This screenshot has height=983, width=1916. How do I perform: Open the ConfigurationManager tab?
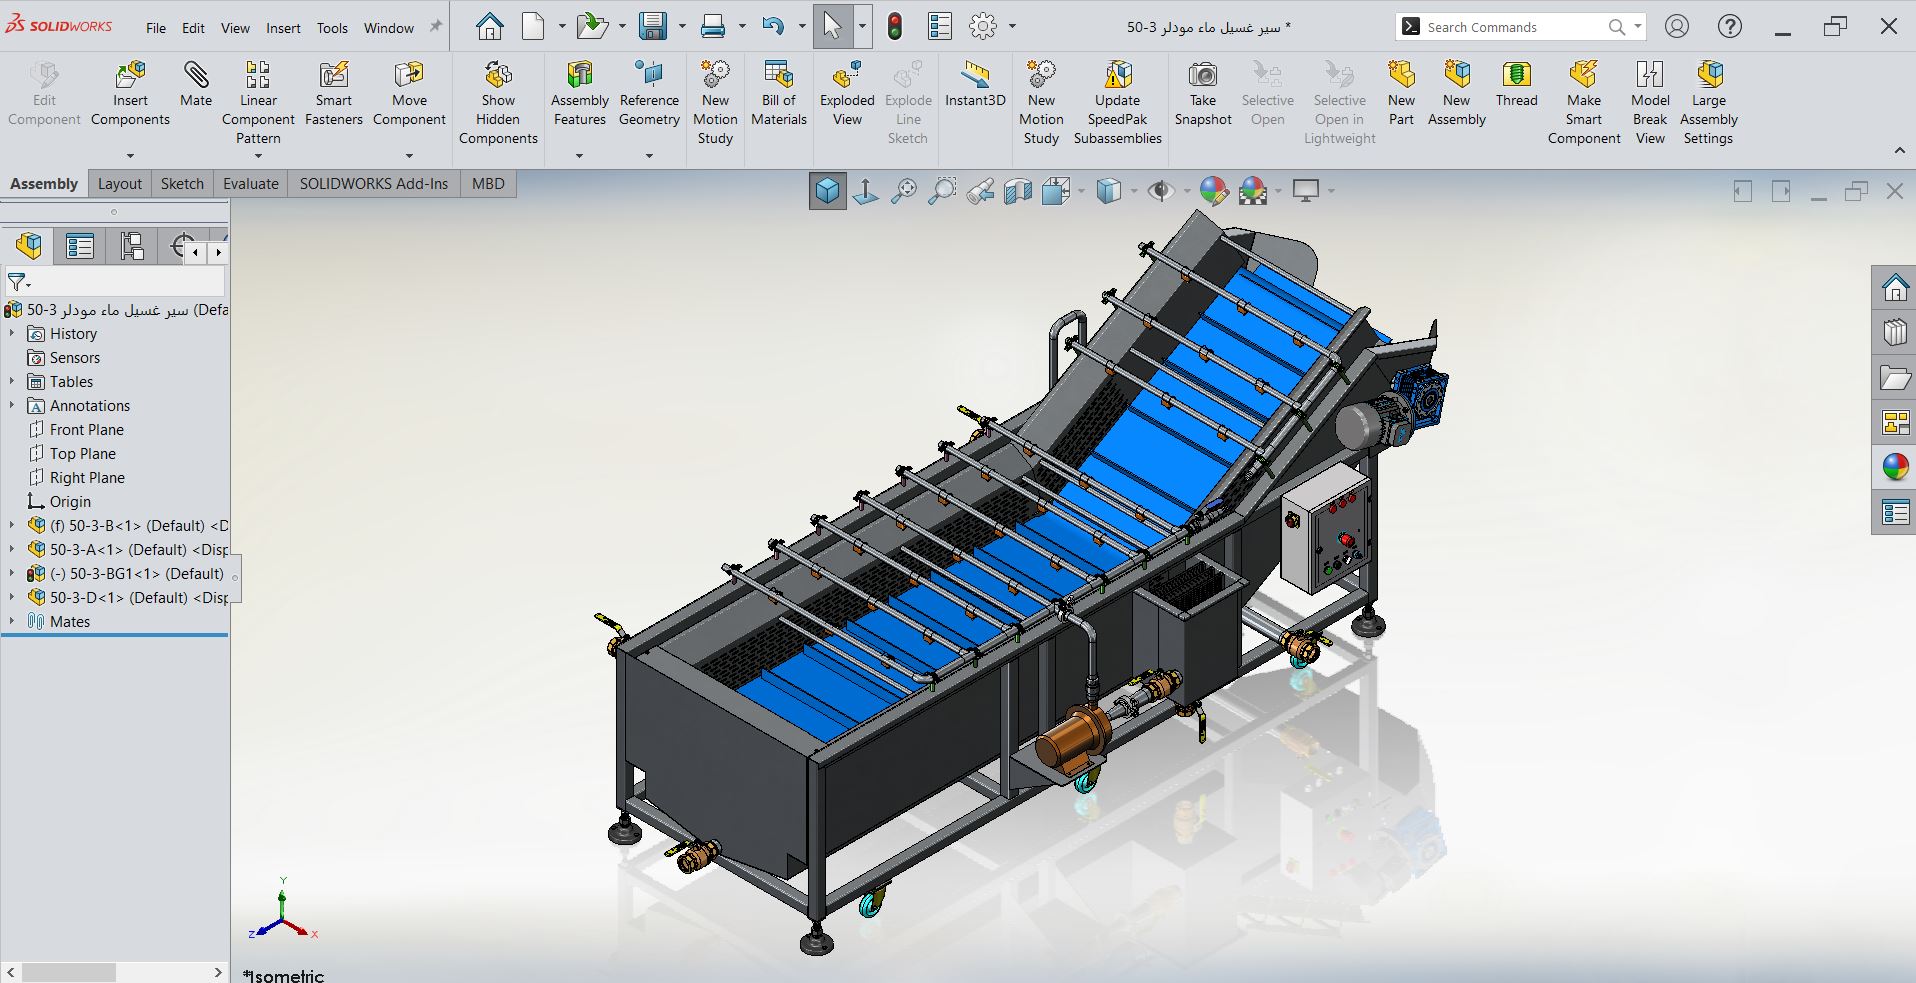pyautogui.click(x=132, y=245)
